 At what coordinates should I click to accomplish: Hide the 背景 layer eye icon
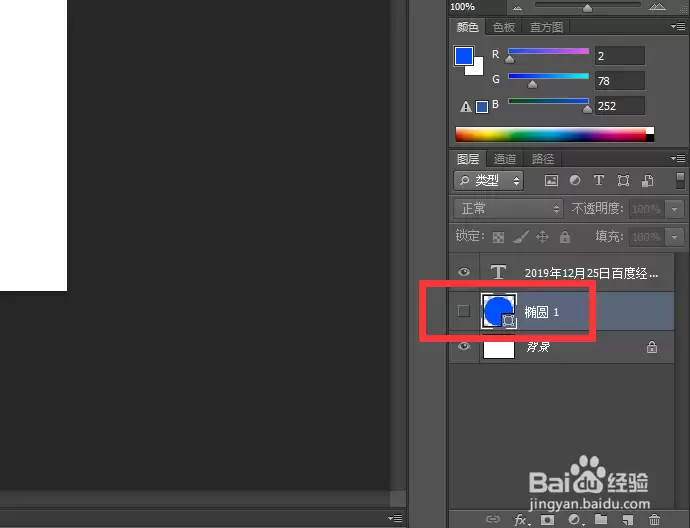point(463,347)
